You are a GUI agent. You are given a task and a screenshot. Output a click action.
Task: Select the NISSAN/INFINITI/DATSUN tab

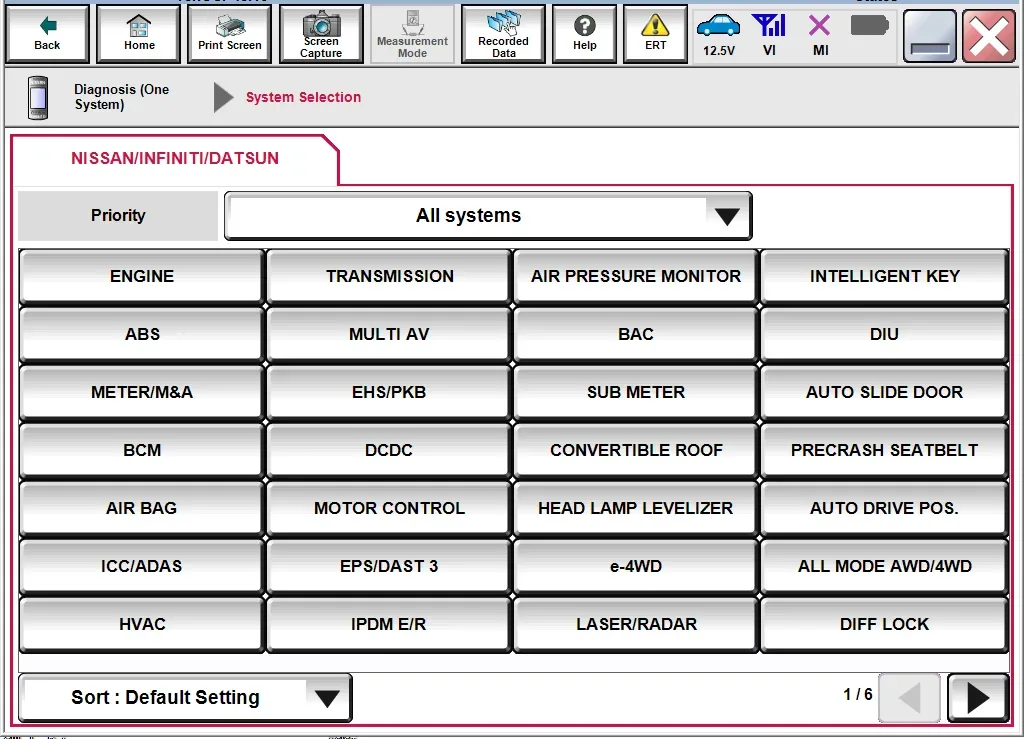[175, 158]
